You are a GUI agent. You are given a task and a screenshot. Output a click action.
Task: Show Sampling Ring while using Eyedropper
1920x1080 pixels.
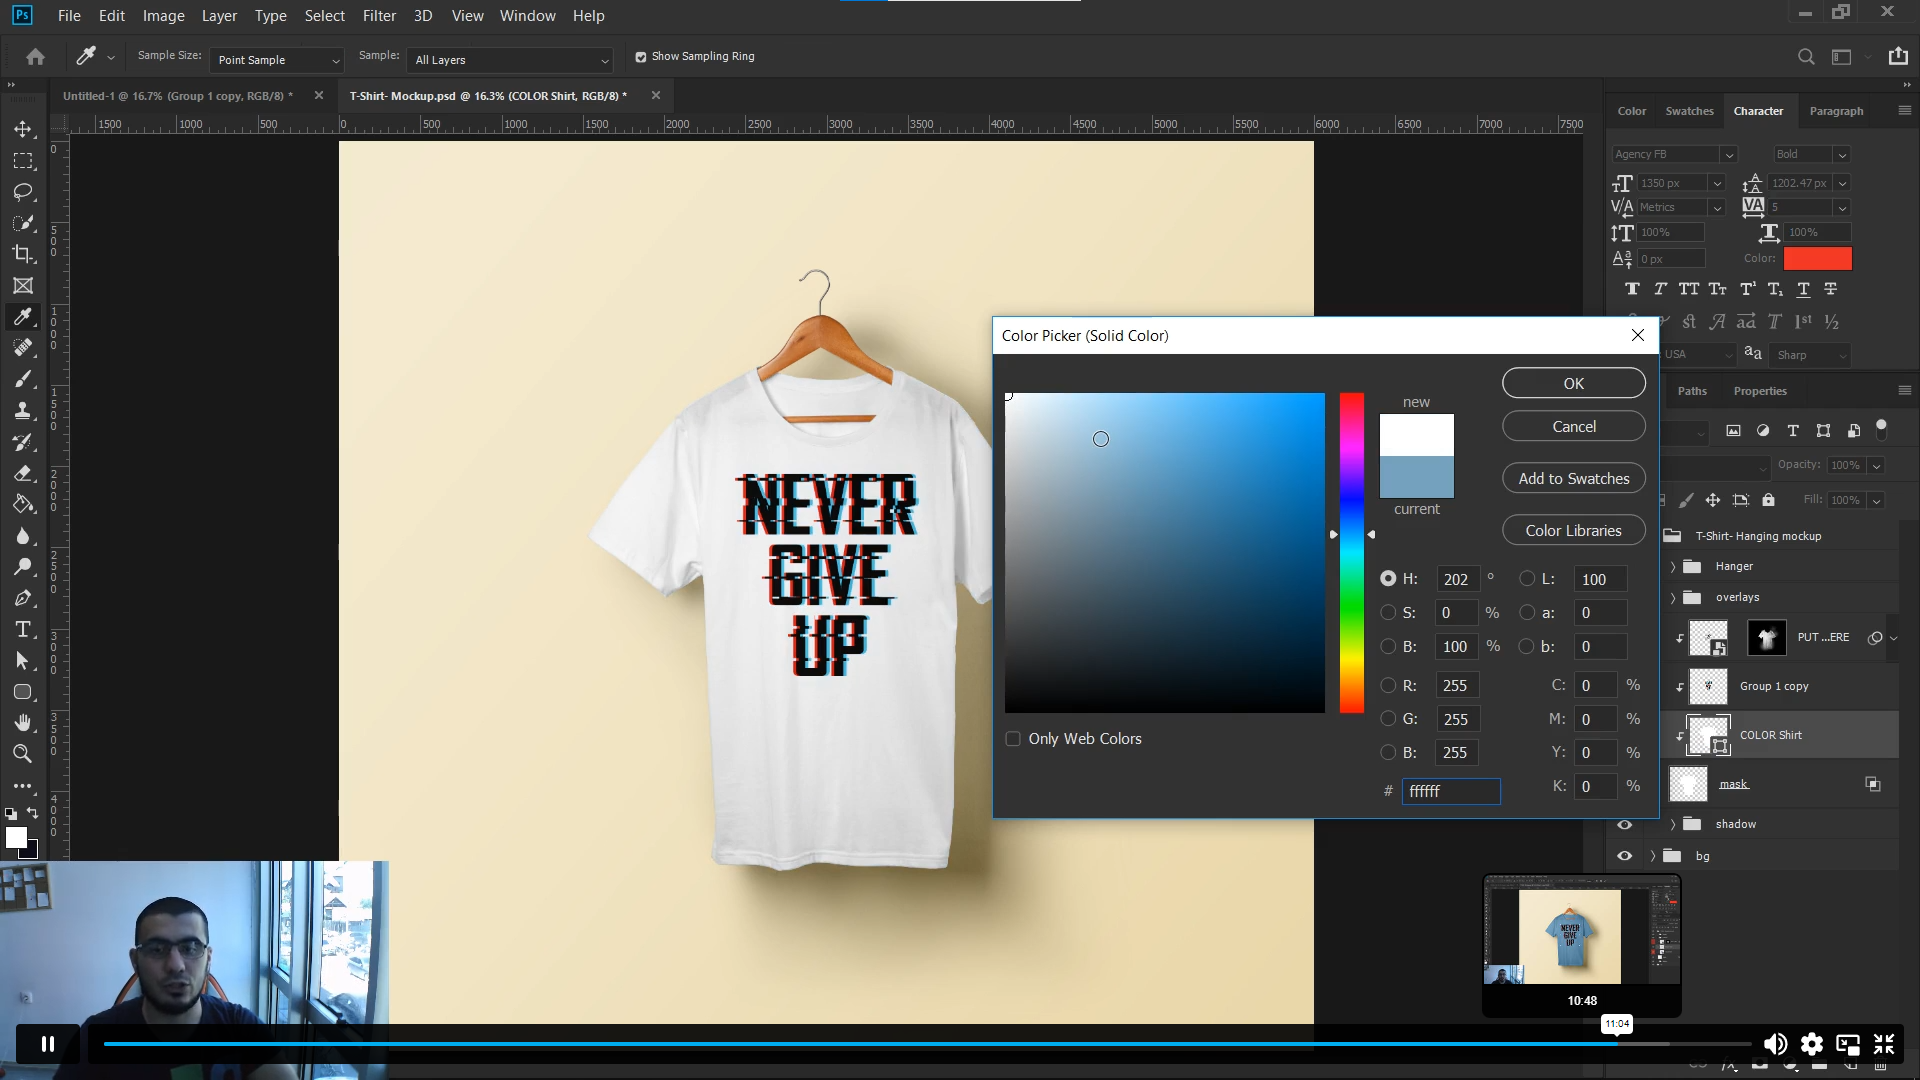pyautogui.click(x=641, y=57)
